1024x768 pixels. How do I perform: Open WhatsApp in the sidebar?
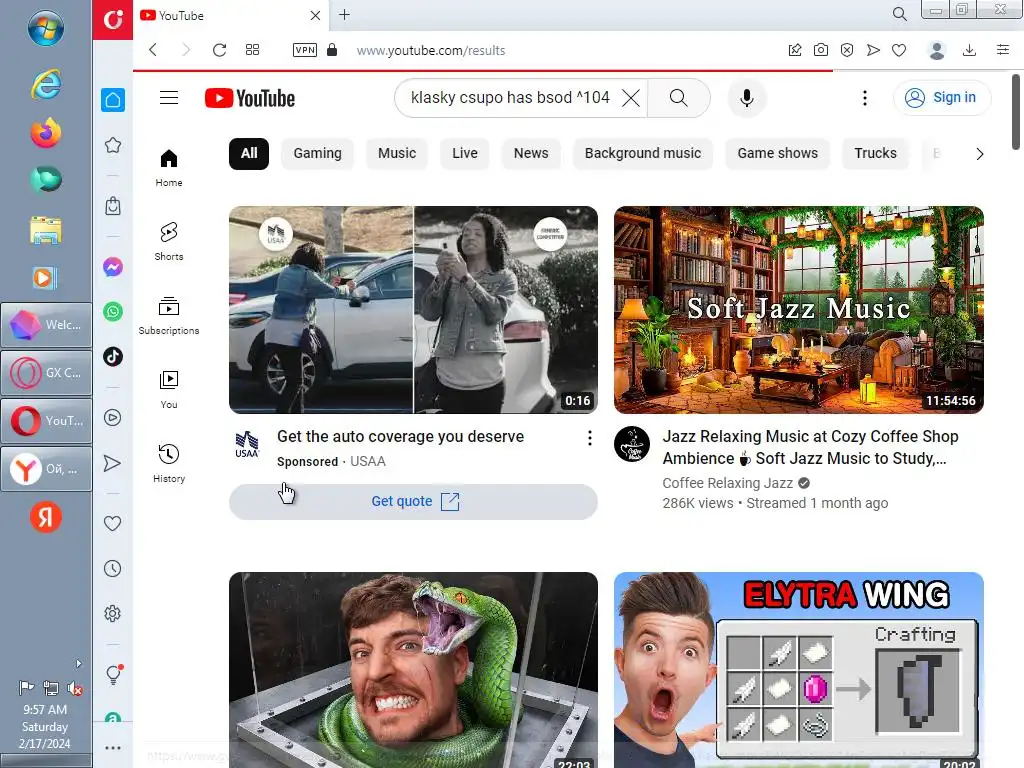coord(113,312)
